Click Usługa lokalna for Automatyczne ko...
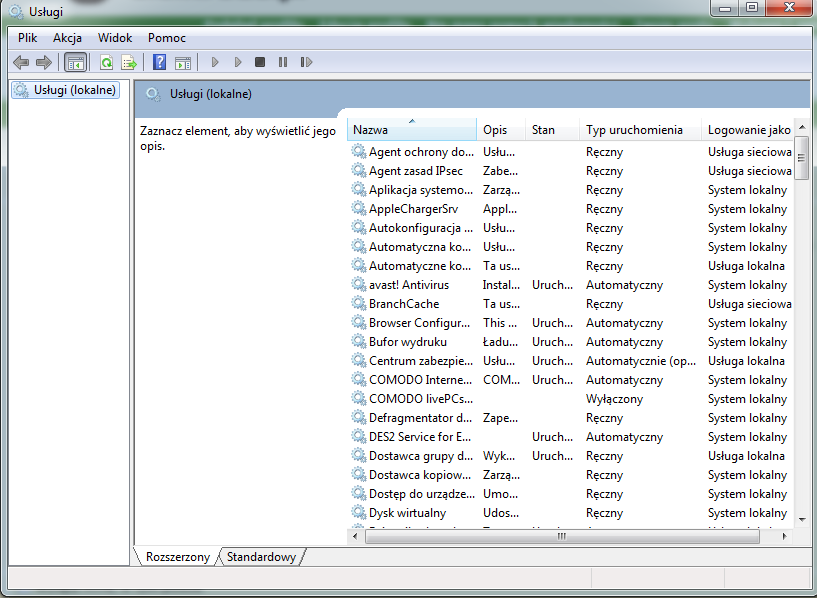 point(746,266)
